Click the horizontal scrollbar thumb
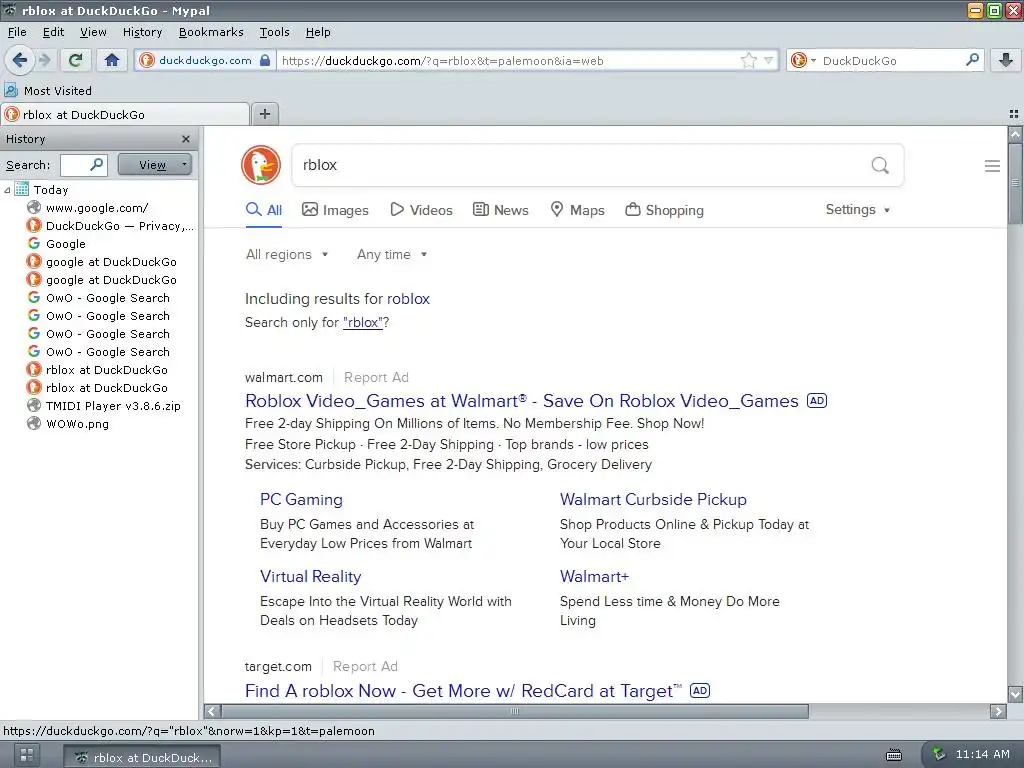Viewport: 1024px width, 768px height. pyautogui.click(x=515, y=711)
